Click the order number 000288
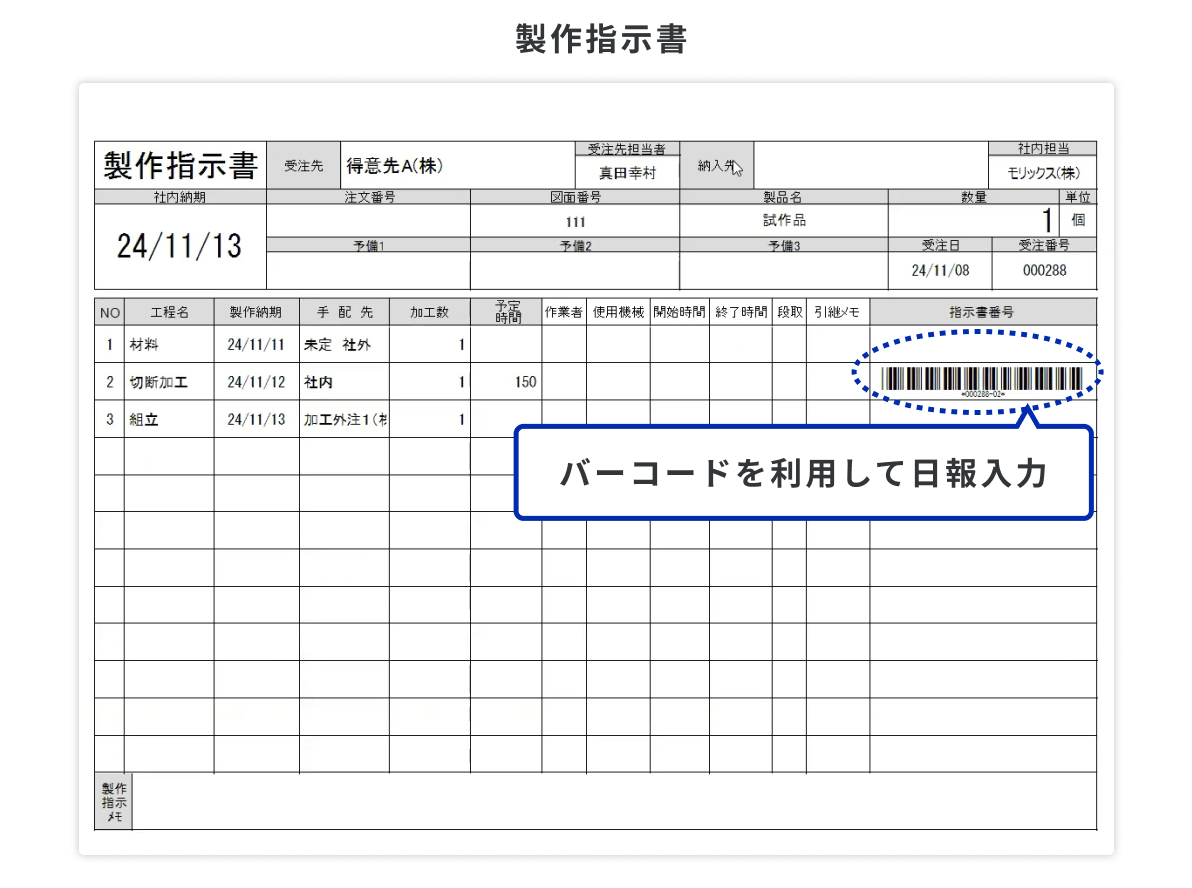The height and width of the screenshot is (888, 1192). point(1045,271)
